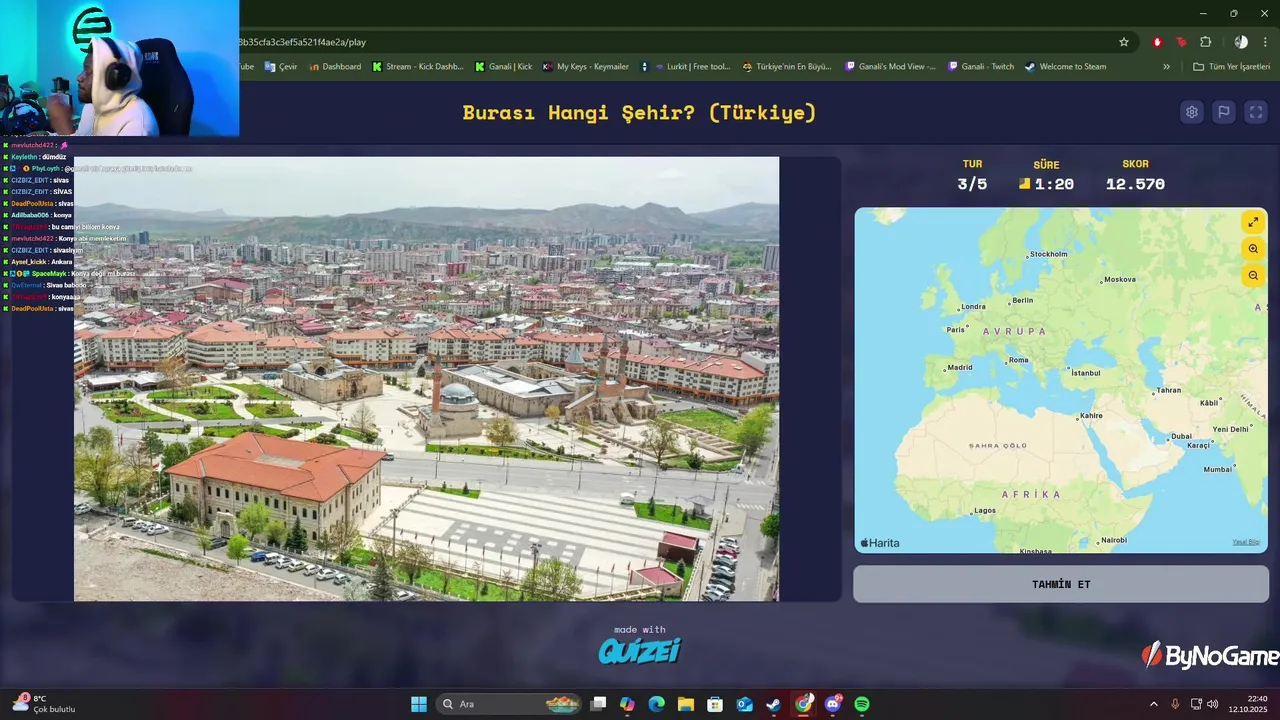Open Türkiye'nin En Büyü... bookmark

(x=786, y=67)
